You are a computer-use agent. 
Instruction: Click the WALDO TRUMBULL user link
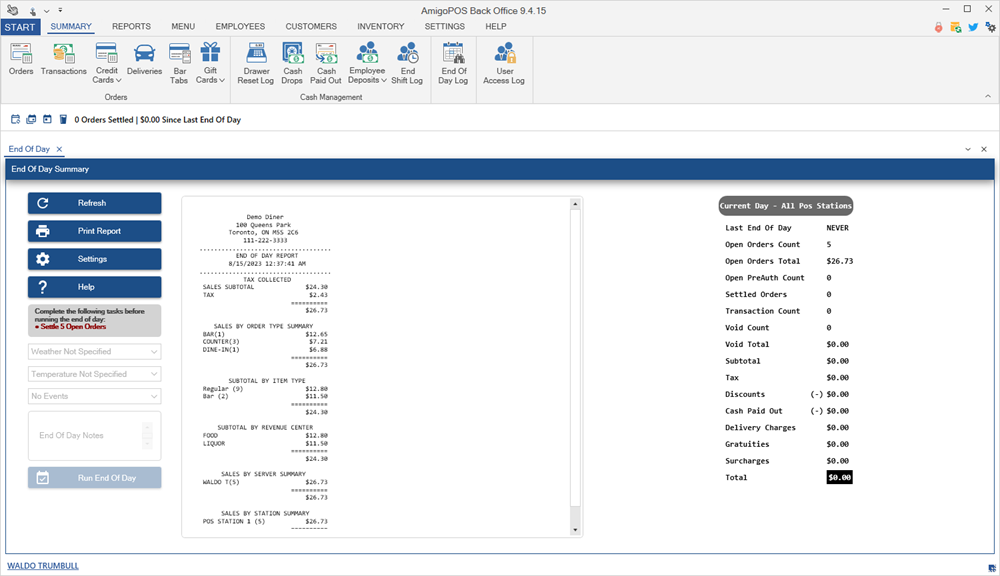pyautogui.click(x=43, y=566)
